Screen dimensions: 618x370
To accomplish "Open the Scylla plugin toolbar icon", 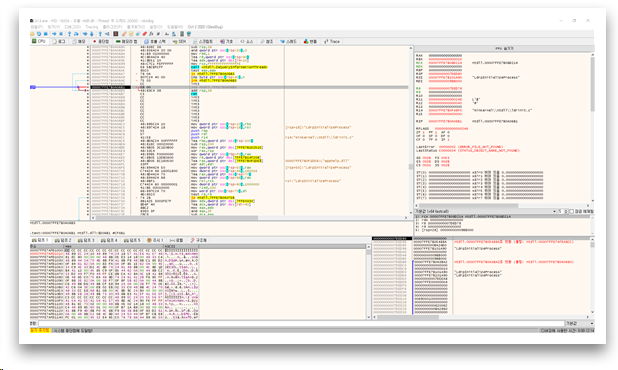I will [x=115, y=34].
